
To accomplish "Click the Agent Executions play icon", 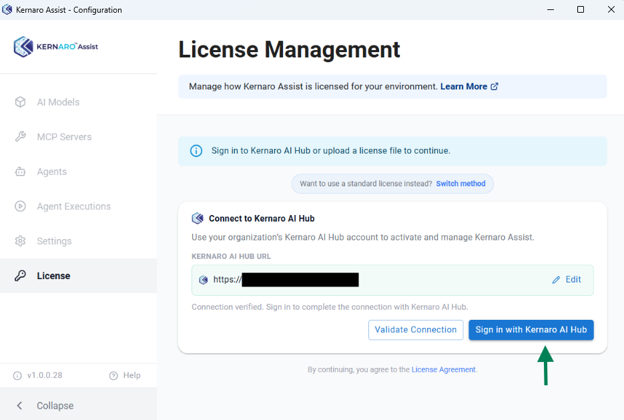I will click(20, 206).
